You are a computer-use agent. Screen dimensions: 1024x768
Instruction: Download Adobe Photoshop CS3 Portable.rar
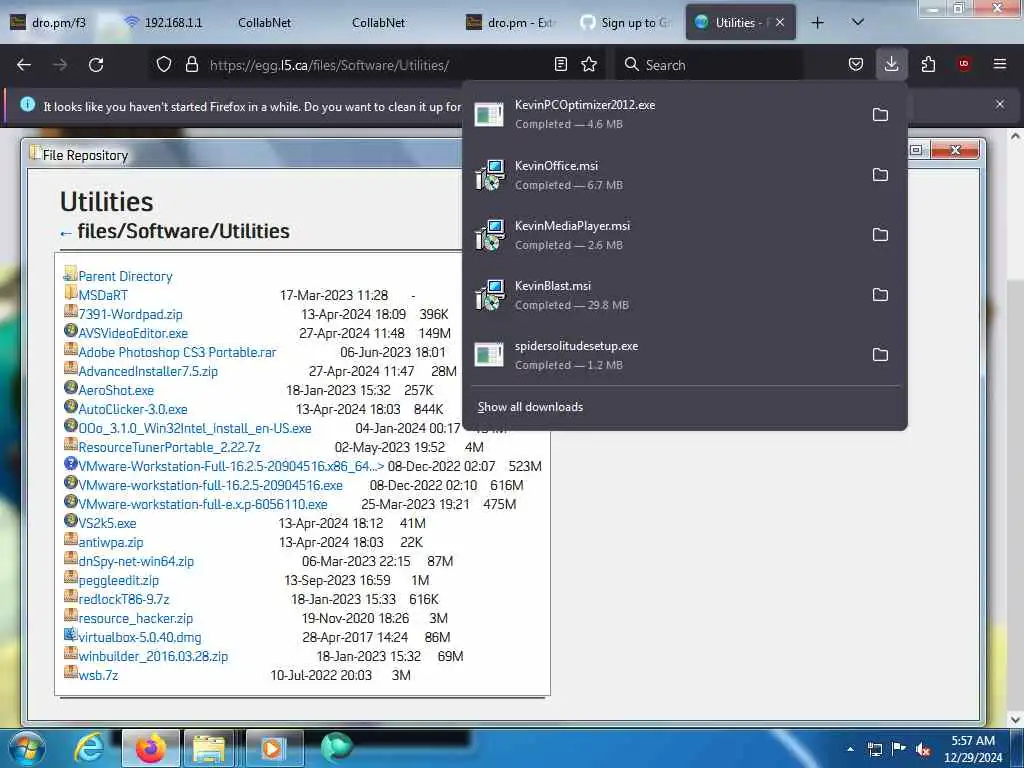[x=177, y=352]
